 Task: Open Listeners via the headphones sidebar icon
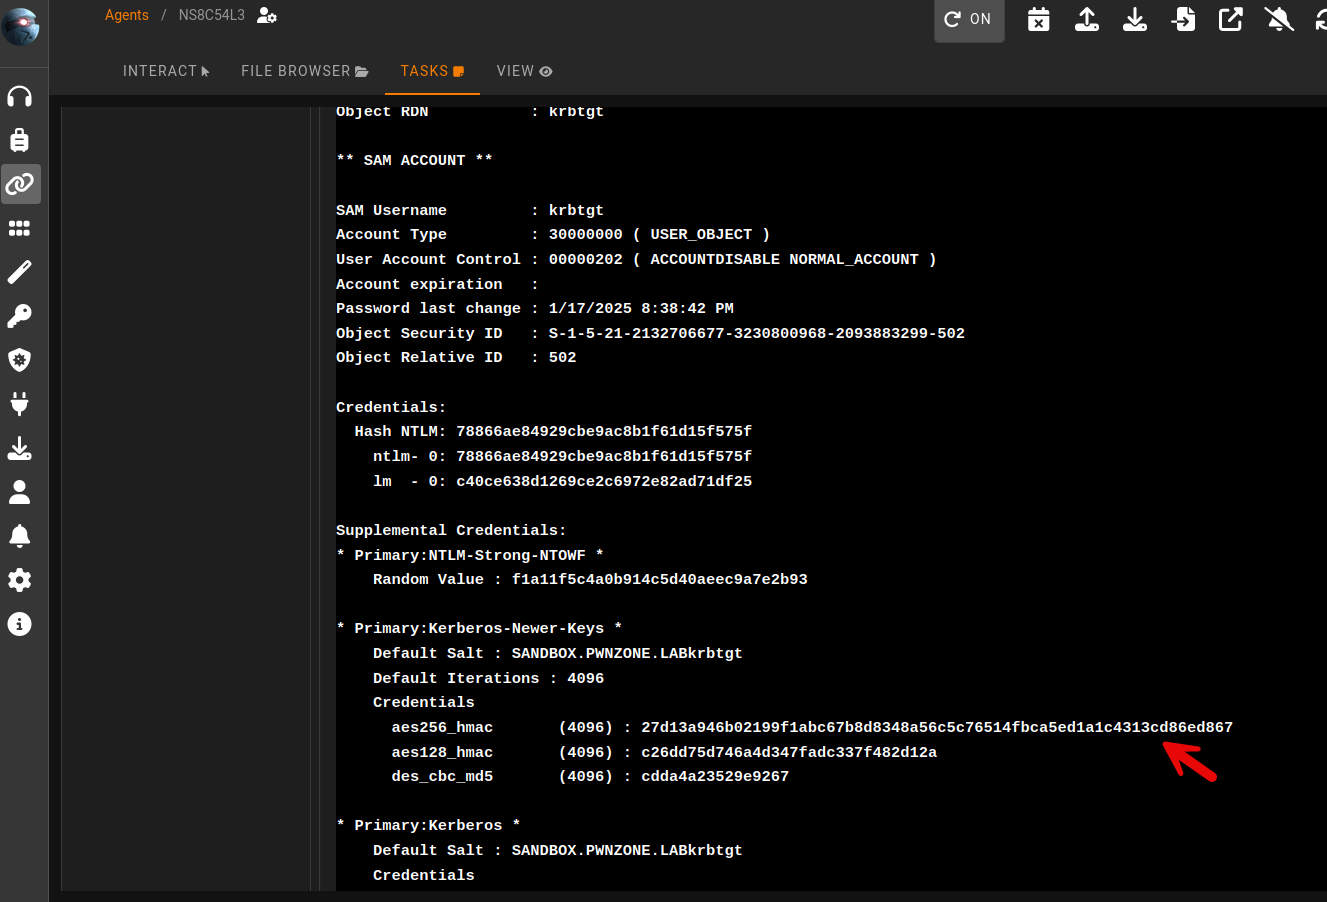pos(20,96)
